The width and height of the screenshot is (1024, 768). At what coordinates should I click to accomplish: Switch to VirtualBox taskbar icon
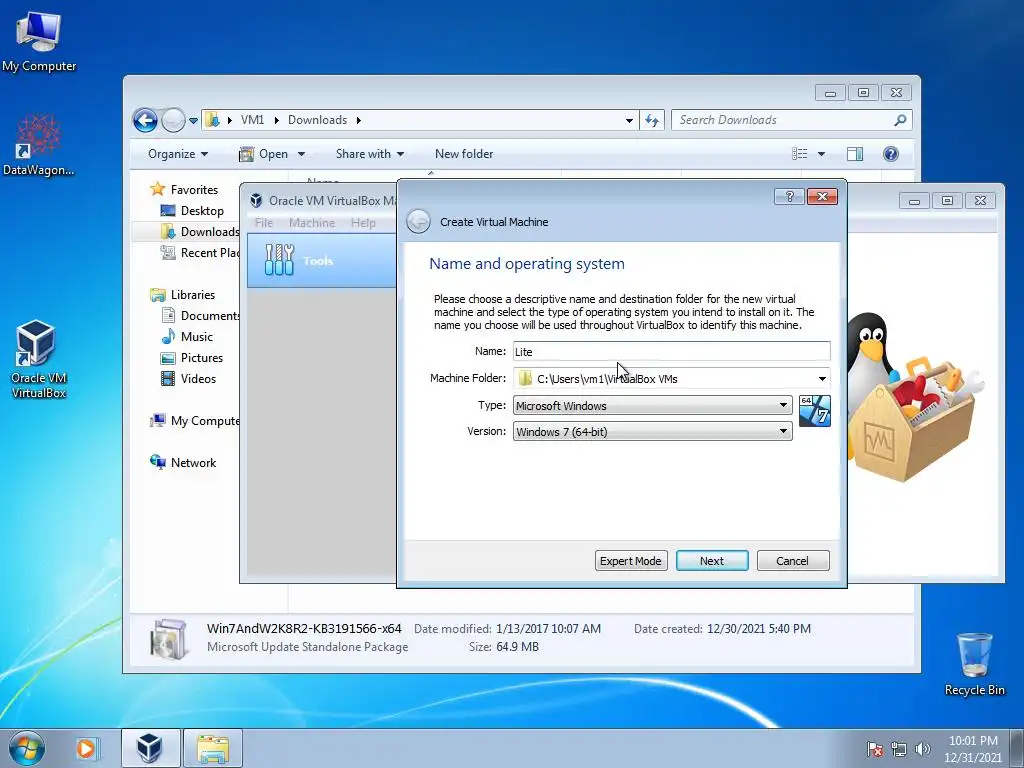(150, 748)
